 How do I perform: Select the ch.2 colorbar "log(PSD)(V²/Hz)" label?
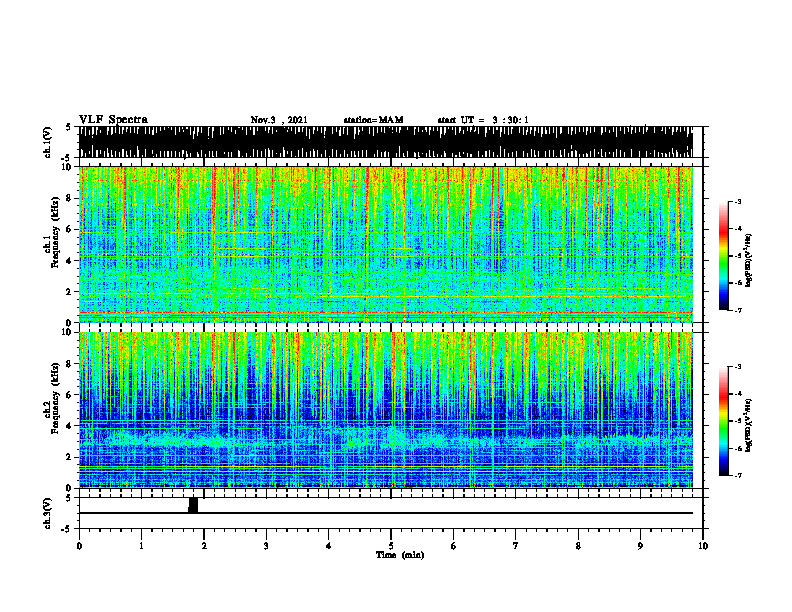[749, 425]
